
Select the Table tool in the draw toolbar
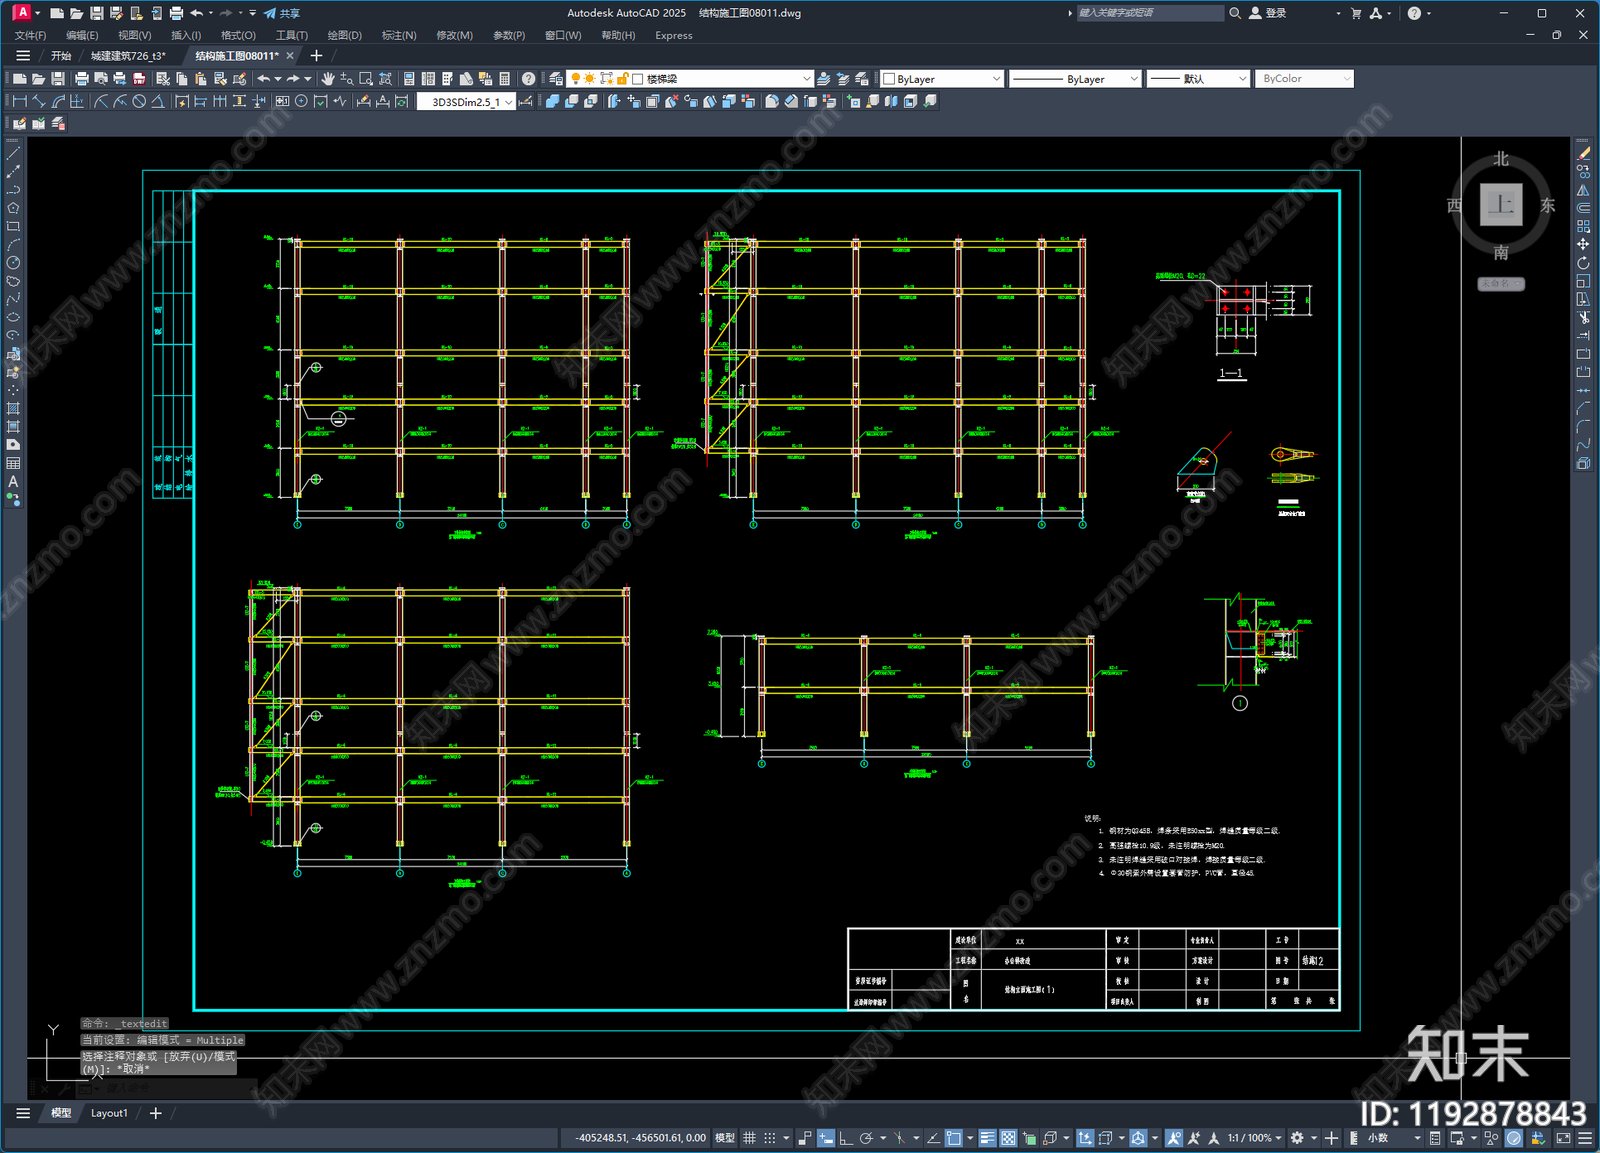[13, 463]
